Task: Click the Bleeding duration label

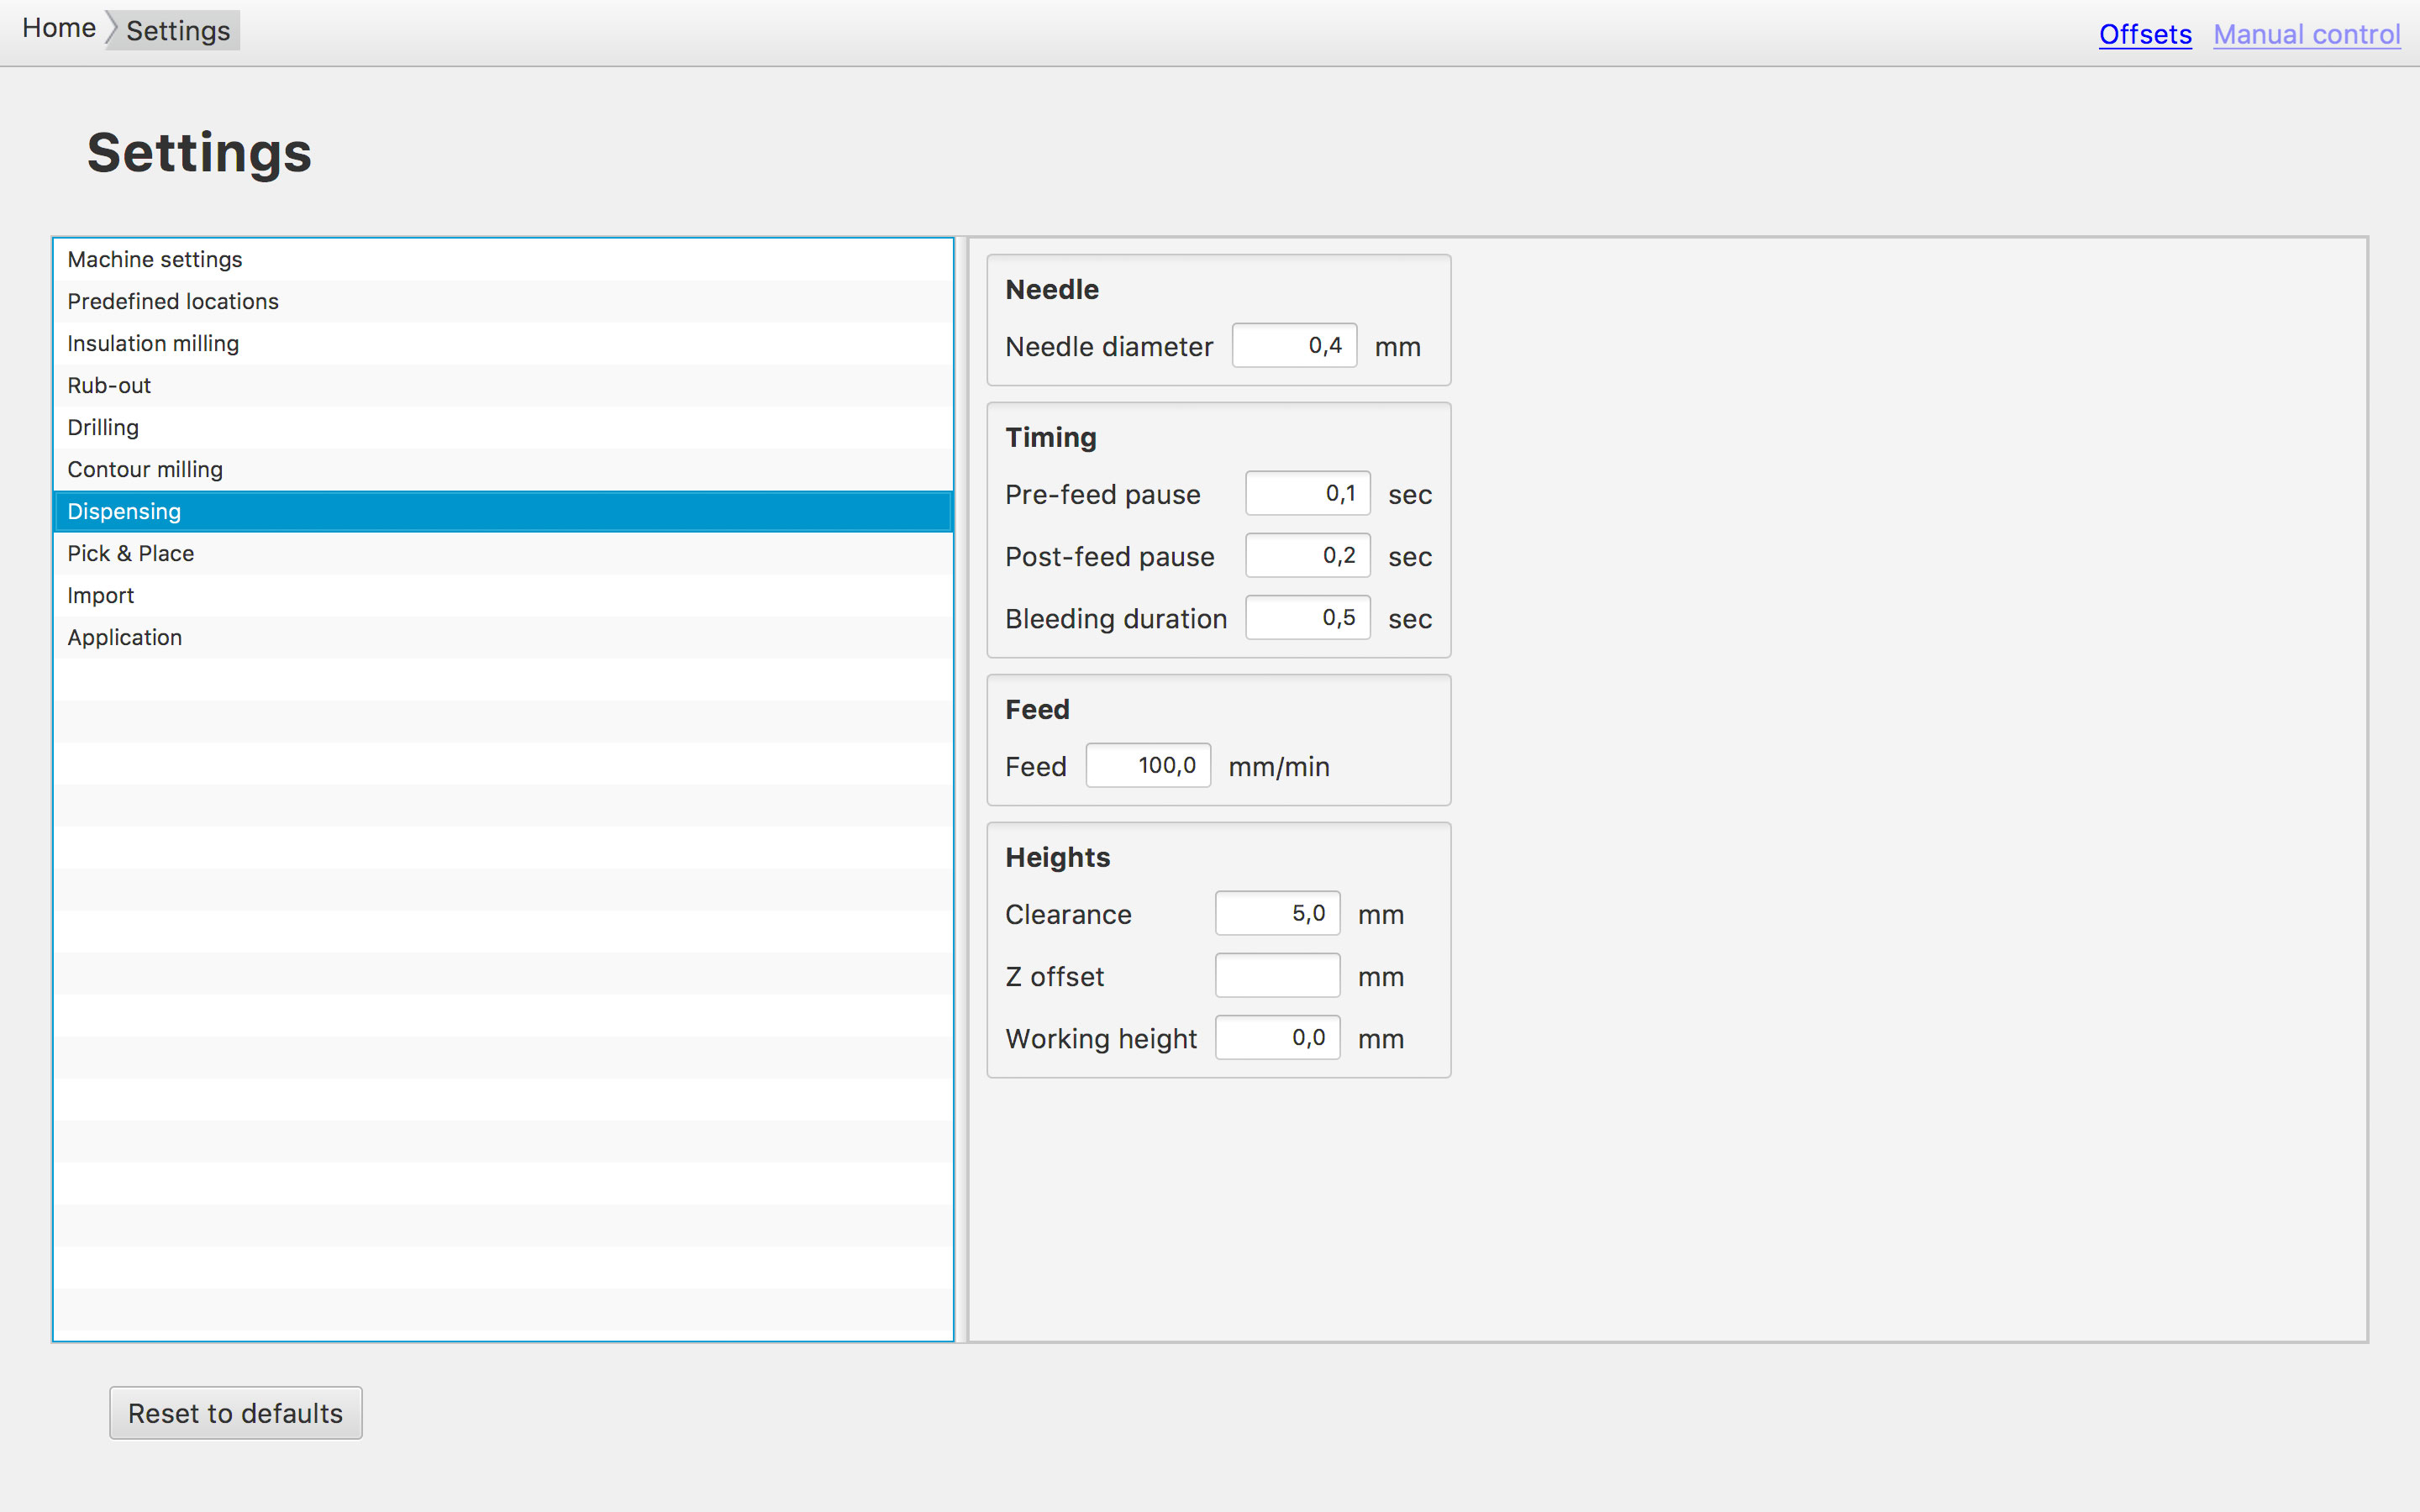Action: tap(1116, 619)
